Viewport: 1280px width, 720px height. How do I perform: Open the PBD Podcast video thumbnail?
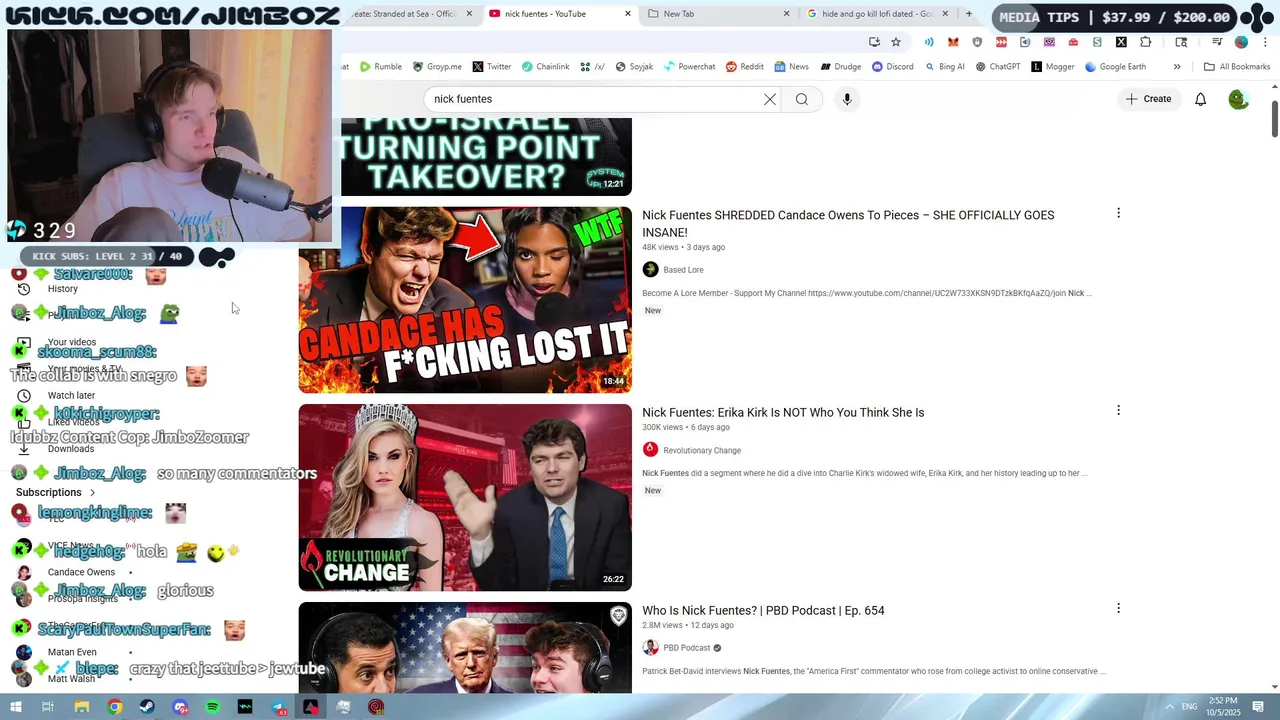pyautogui.click(x=465, y=647)
